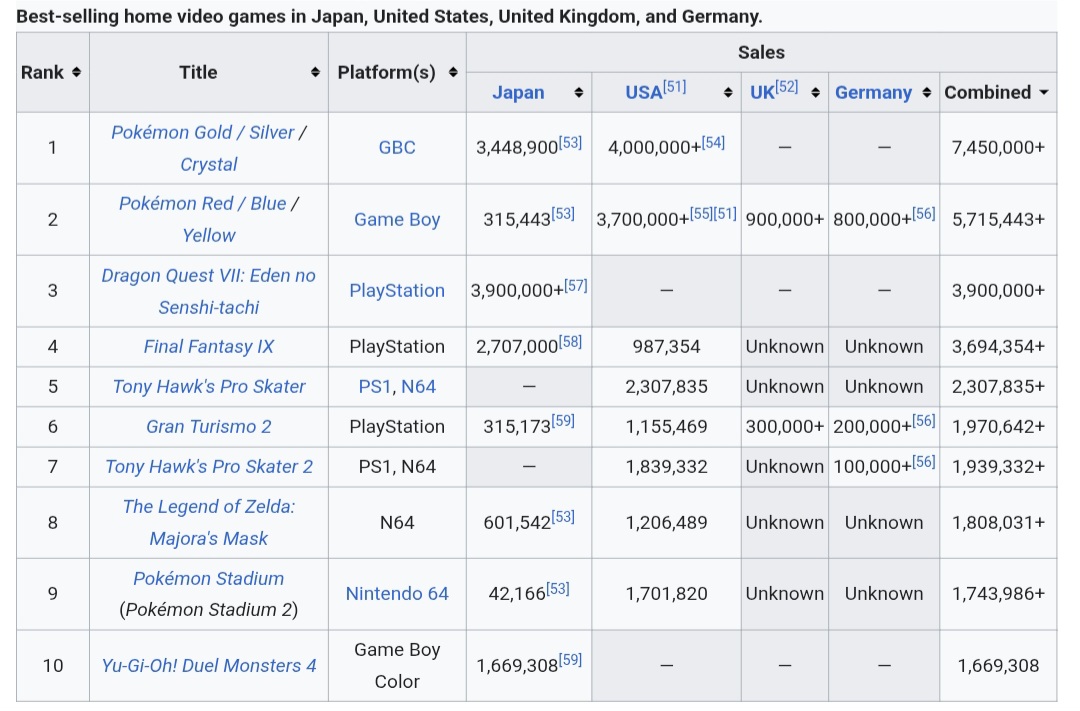Open The Legend of Zelda: Majora's Mask link

209,522
